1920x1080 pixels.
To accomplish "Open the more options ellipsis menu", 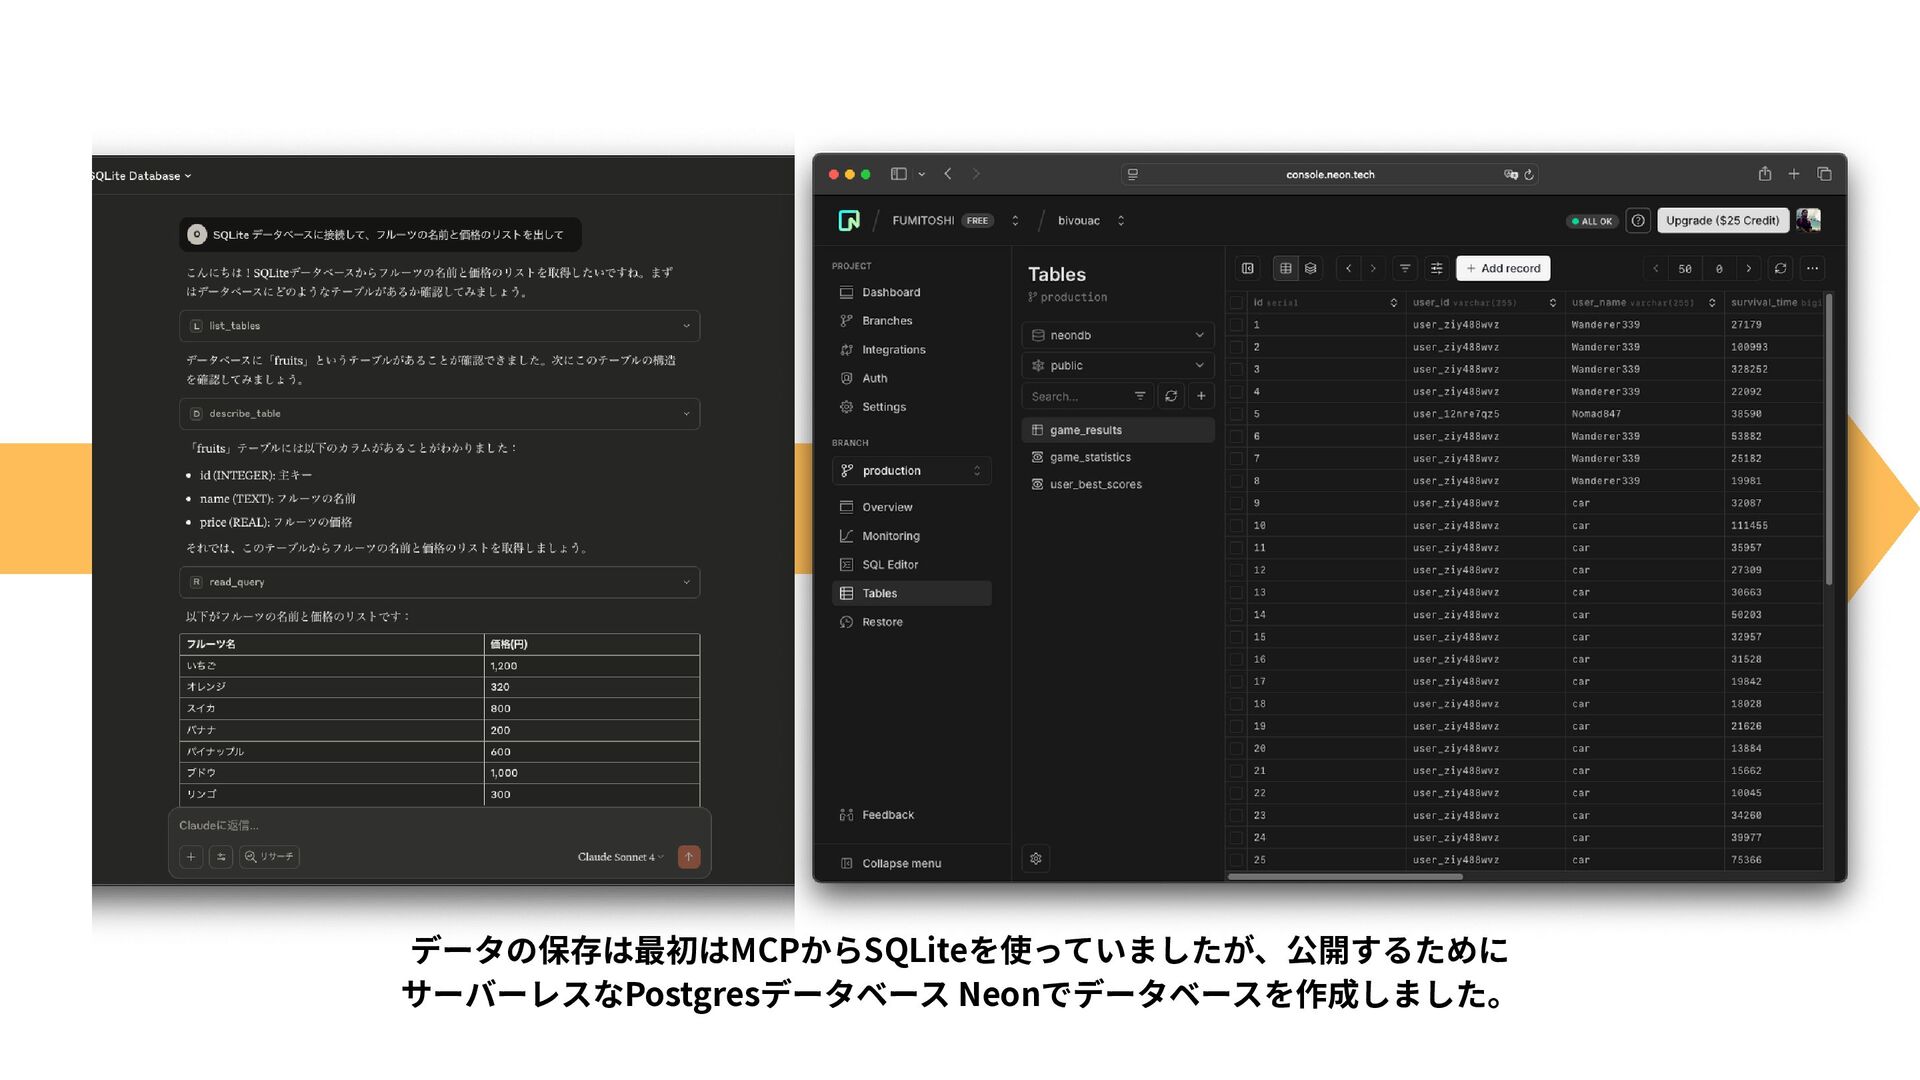I will 1813,269.
